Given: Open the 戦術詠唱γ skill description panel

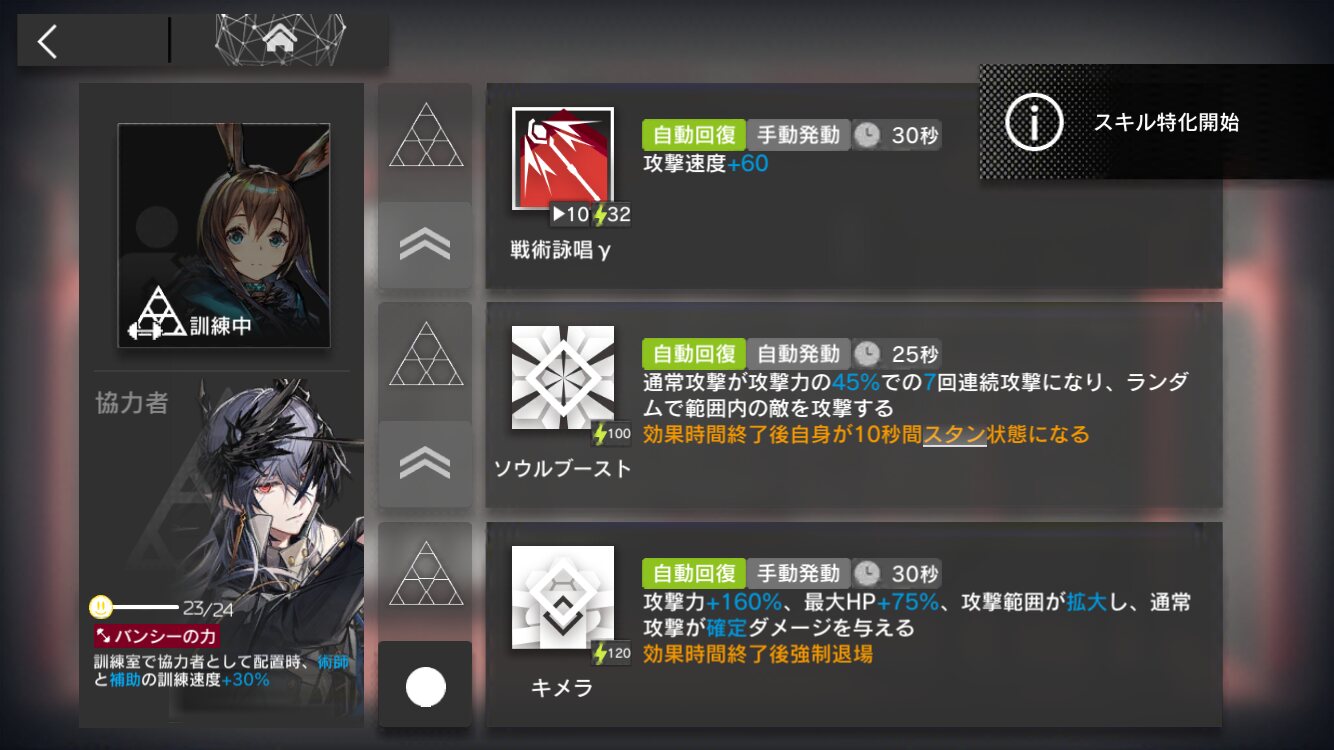Looking at the screenshot, I should 854,186.
